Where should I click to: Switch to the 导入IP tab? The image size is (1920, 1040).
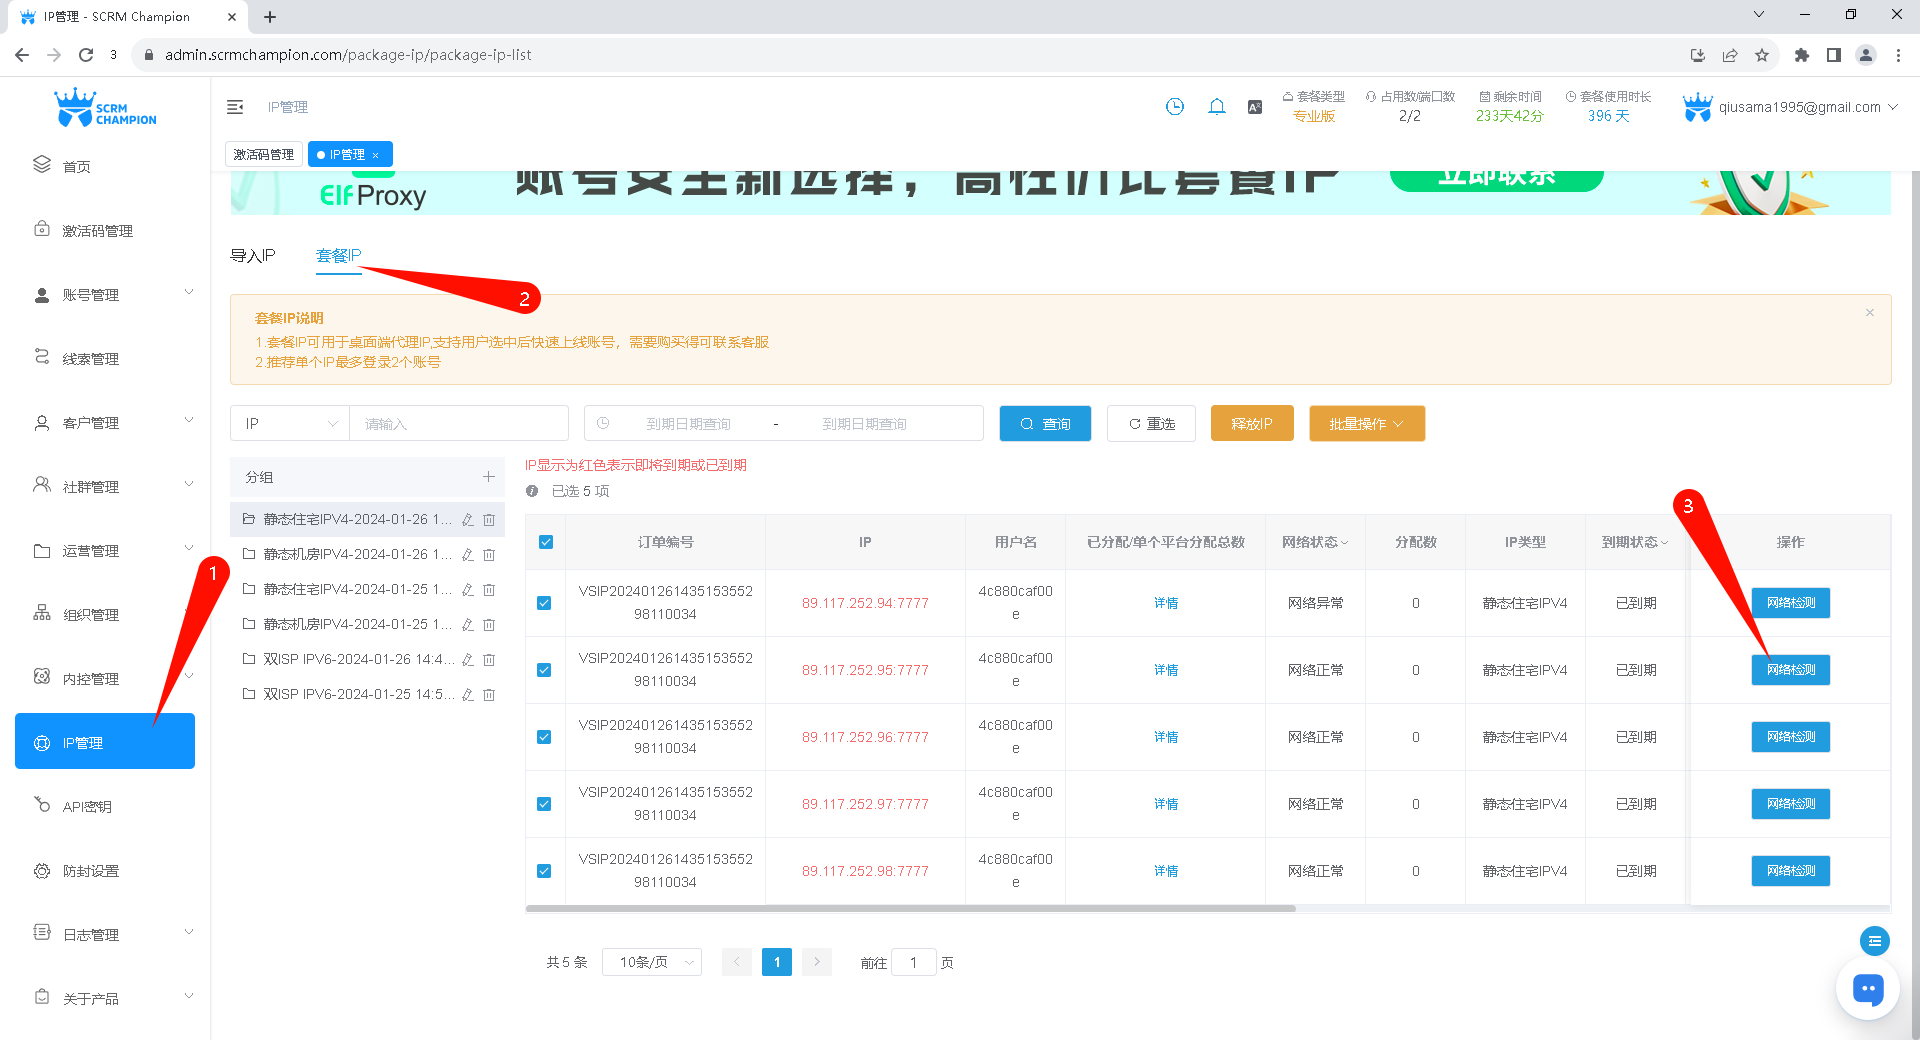coord(253,256)
